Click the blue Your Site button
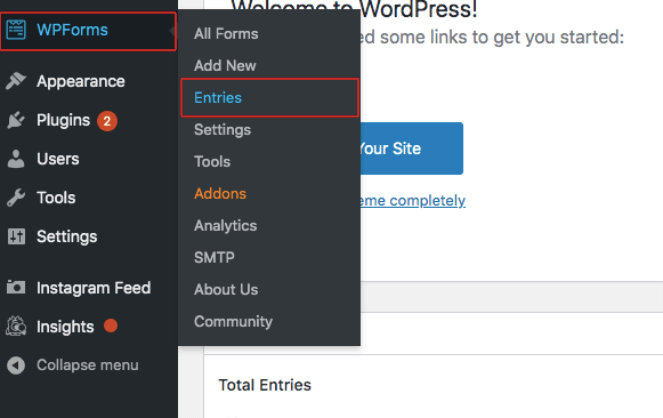The width and height of the screenshot is (663, 418). click(411, 148)
